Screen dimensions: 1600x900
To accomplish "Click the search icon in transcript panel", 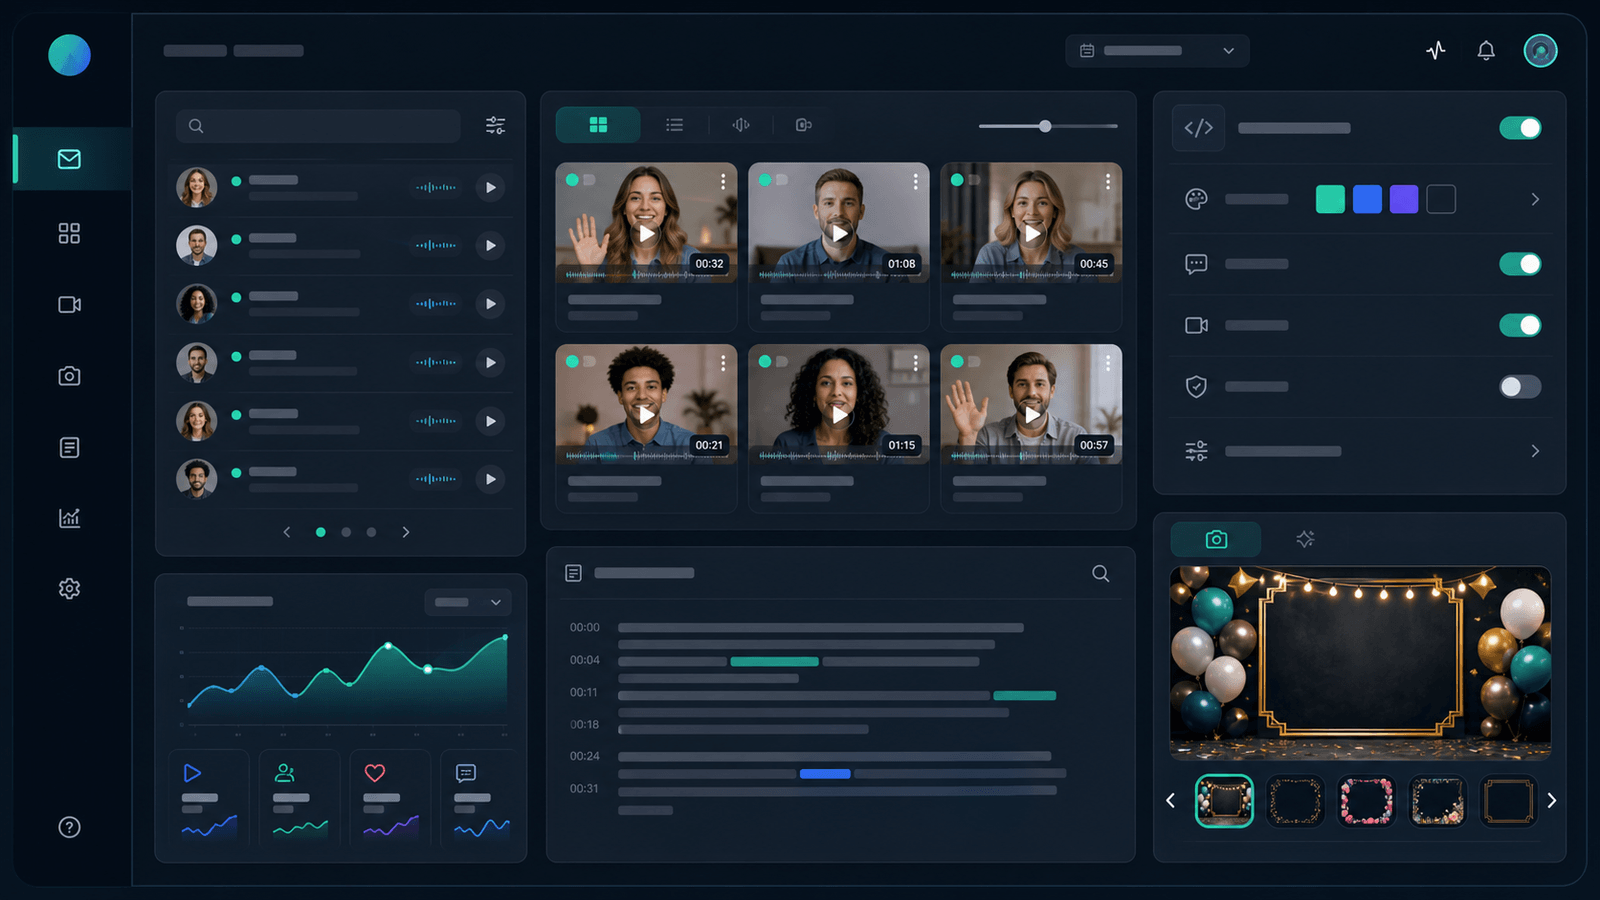I will (1100, 573).
